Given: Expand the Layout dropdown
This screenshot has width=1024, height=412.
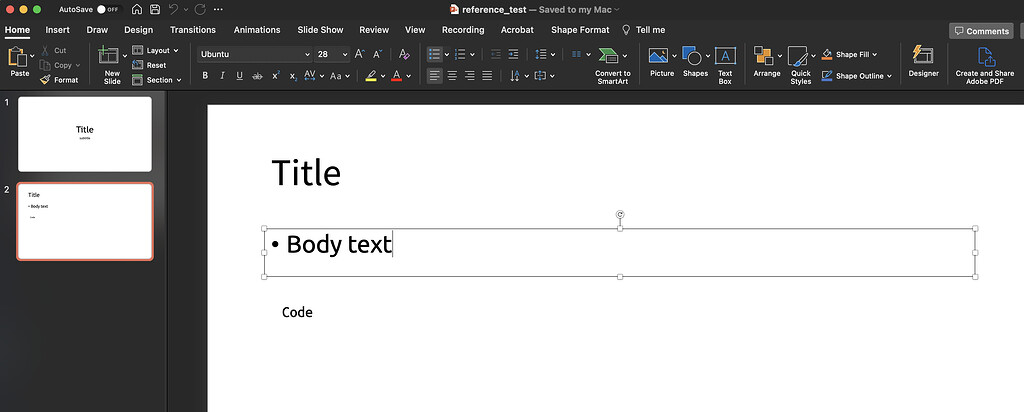Looking at the screenshot, I should pos(176,50).
